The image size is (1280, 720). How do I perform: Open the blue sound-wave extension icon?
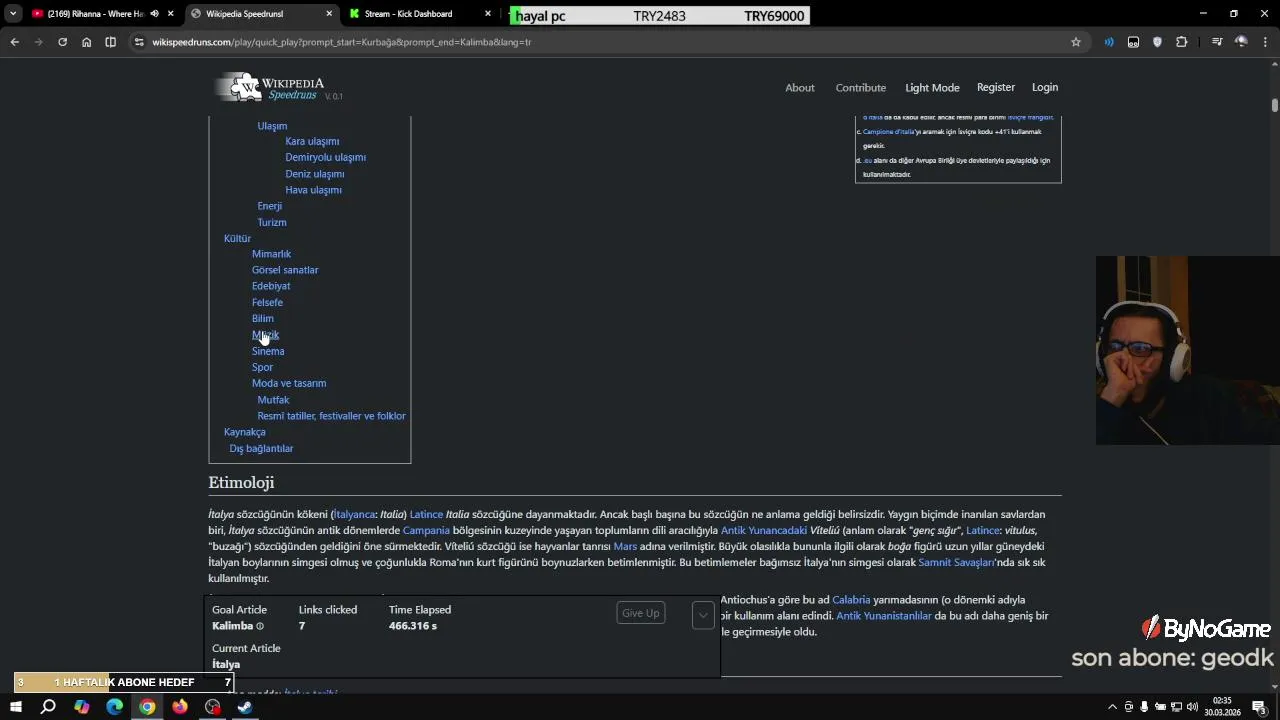(x=1109, y=42)
